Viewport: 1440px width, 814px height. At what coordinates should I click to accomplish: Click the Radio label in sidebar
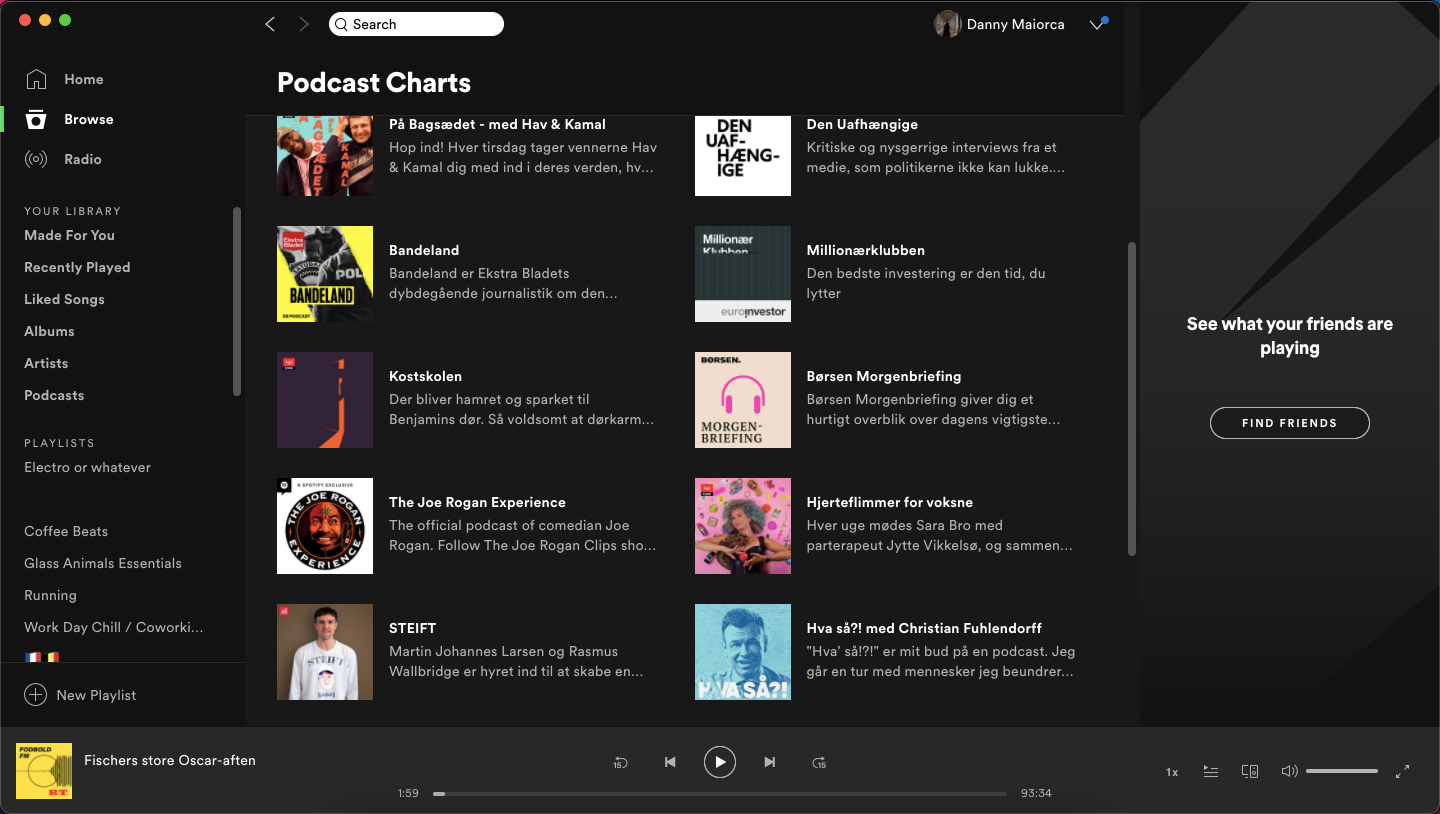[83, 159]
